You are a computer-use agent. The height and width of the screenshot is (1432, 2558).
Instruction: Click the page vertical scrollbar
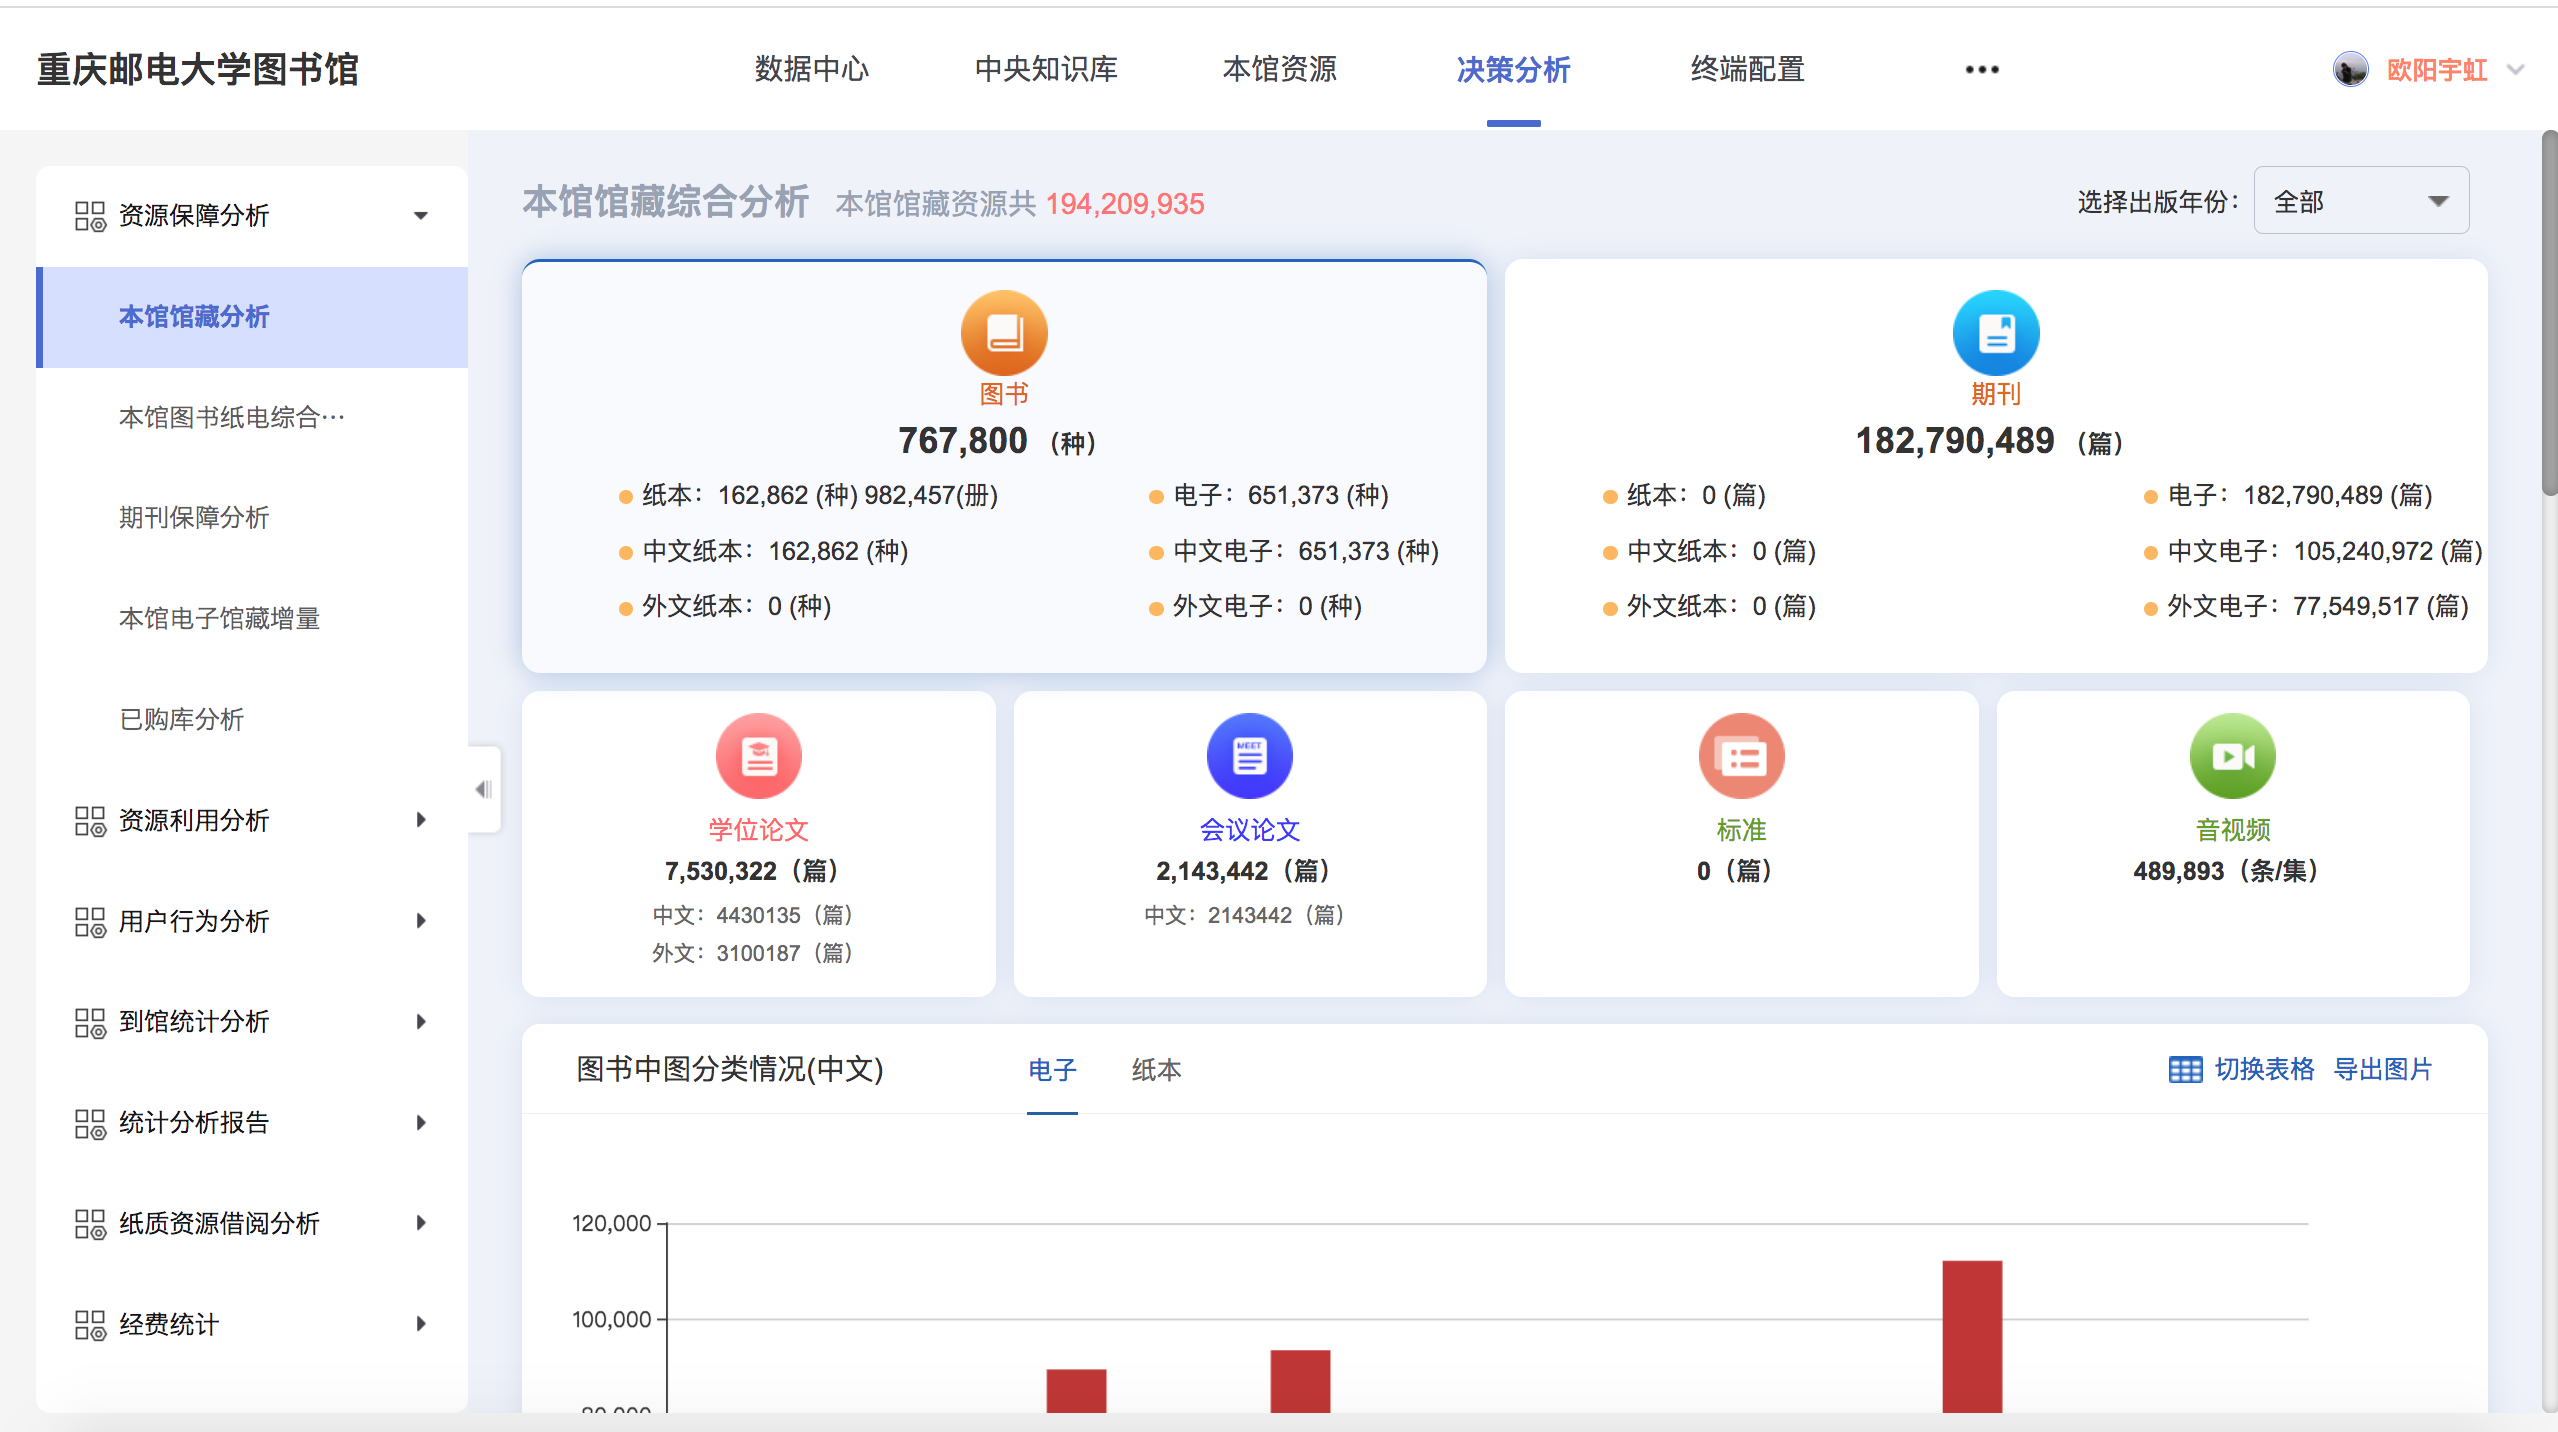pyautogui.click(x=2548, y=311)
